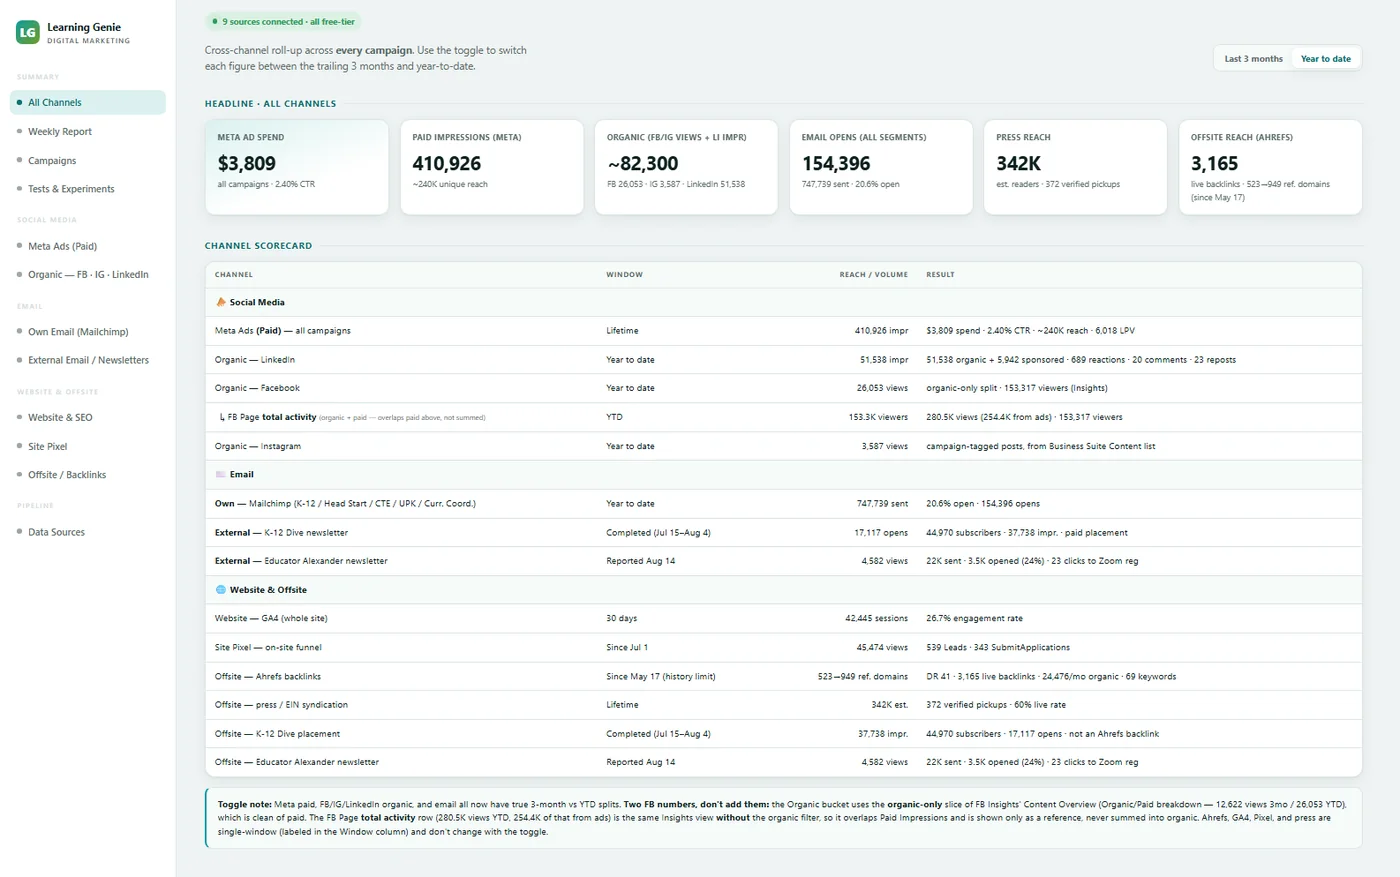This screenshot has height=877, width=1400.
Task: Open All Channels in the sidebar
Action: [x=88, y=102]
